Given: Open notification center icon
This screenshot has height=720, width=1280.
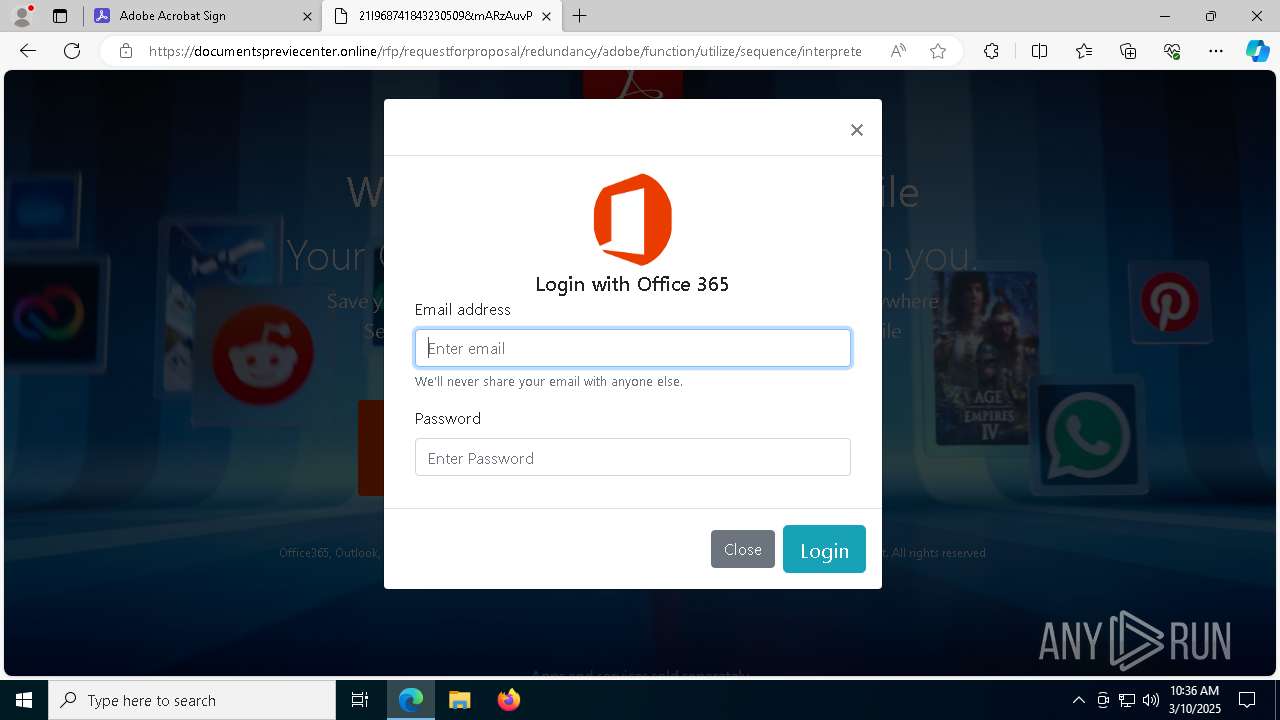Looking at the screenshot, I should click(x=1247, y=700).
